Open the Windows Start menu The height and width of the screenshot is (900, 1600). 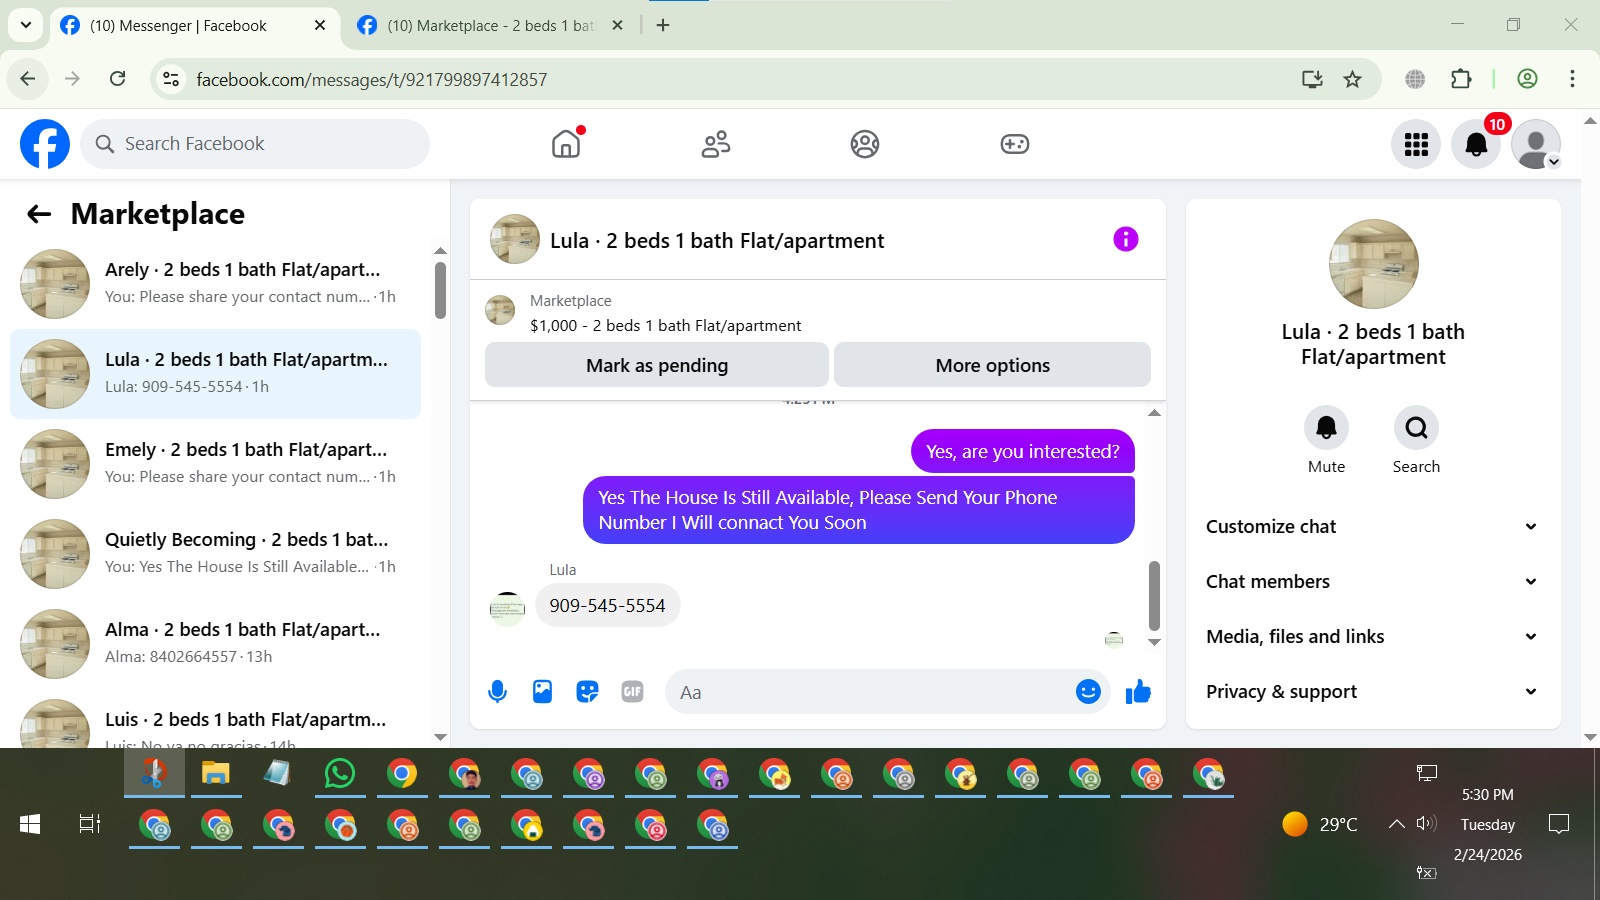point(30,824)
